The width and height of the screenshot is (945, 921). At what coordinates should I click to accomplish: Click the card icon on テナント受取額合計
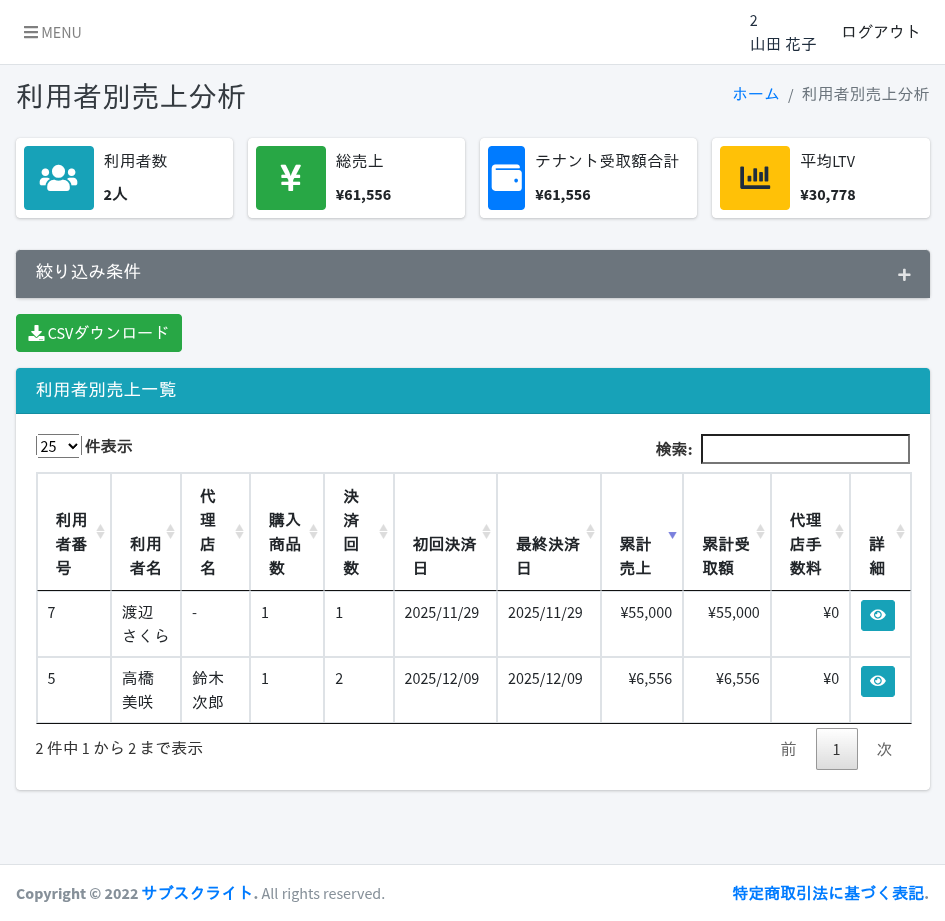[x=506, y=178]
